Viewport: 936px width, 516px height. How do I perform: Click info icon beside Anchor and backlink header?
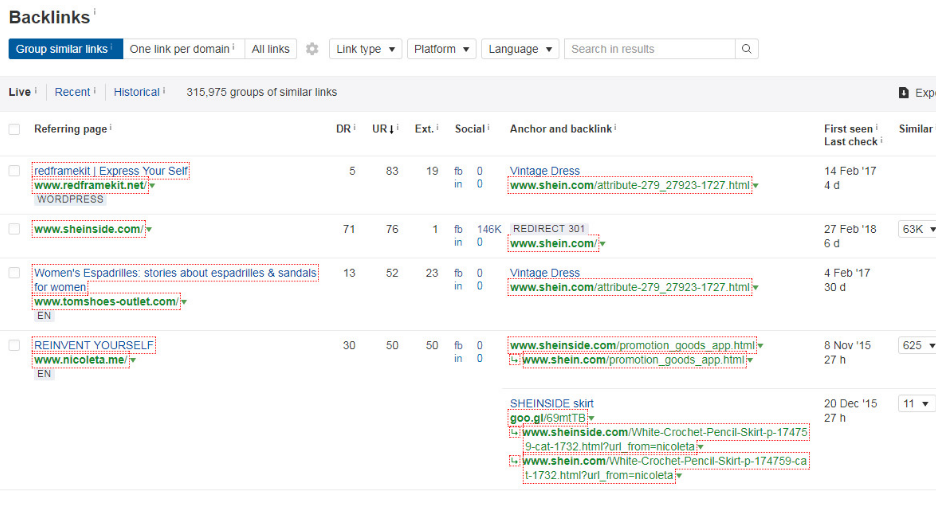pos(615,127)
